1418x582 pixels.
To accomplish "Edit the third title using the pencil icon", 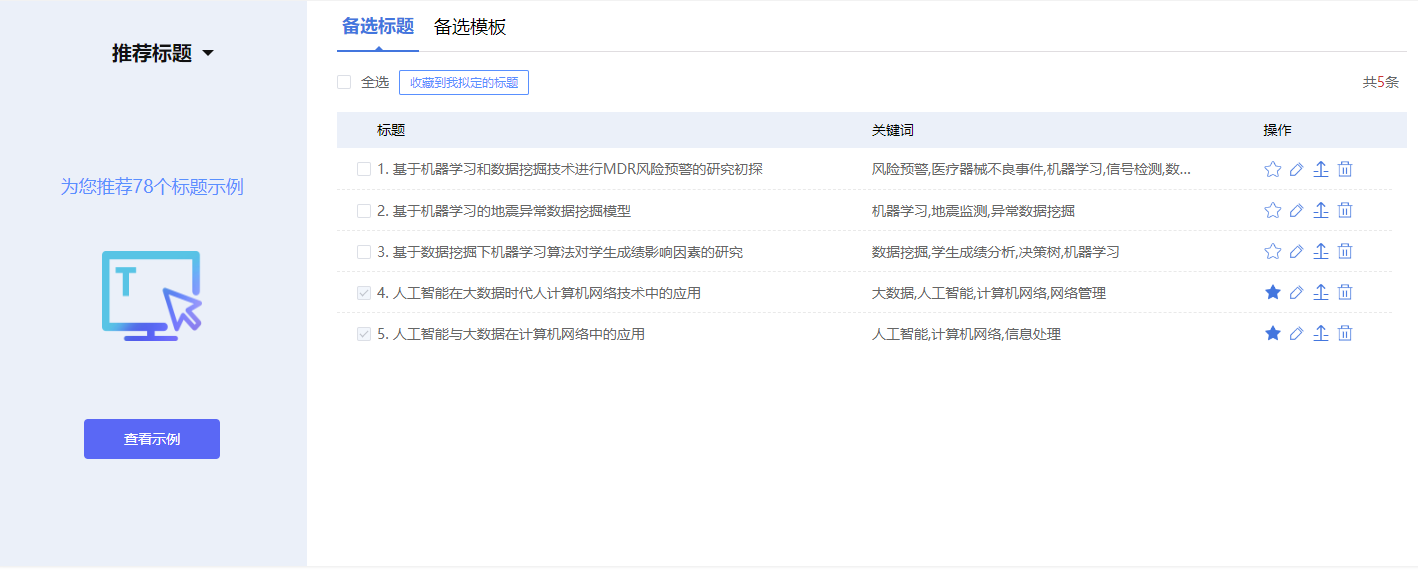I will 1296,251.
